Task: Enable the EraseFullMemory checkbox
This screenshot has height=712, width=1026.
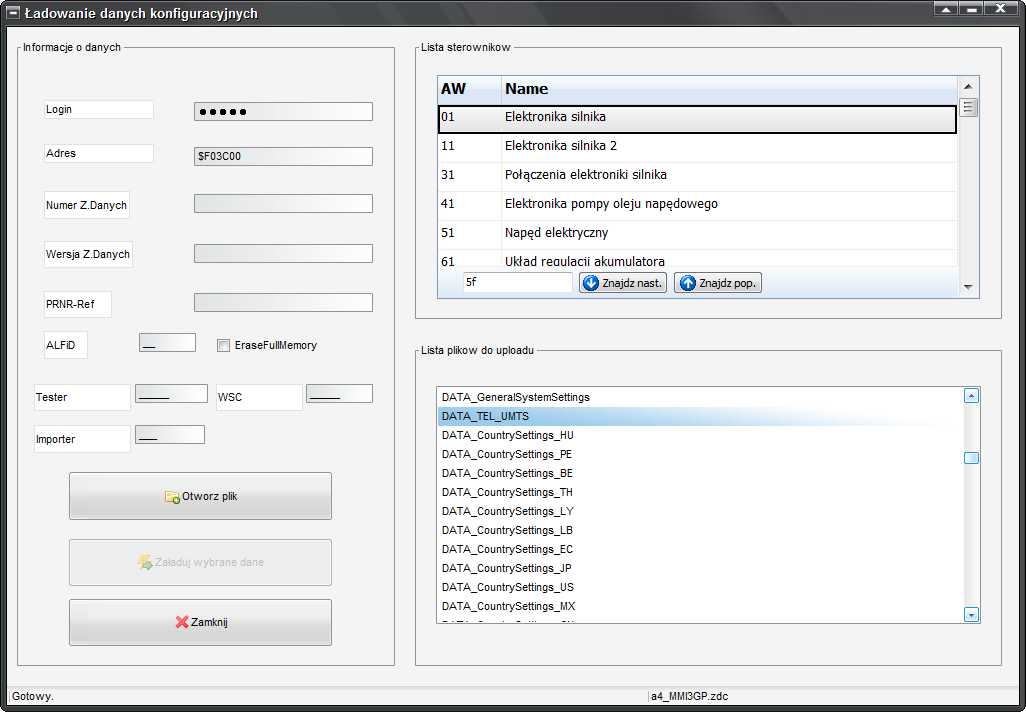Action: (224, 346)
